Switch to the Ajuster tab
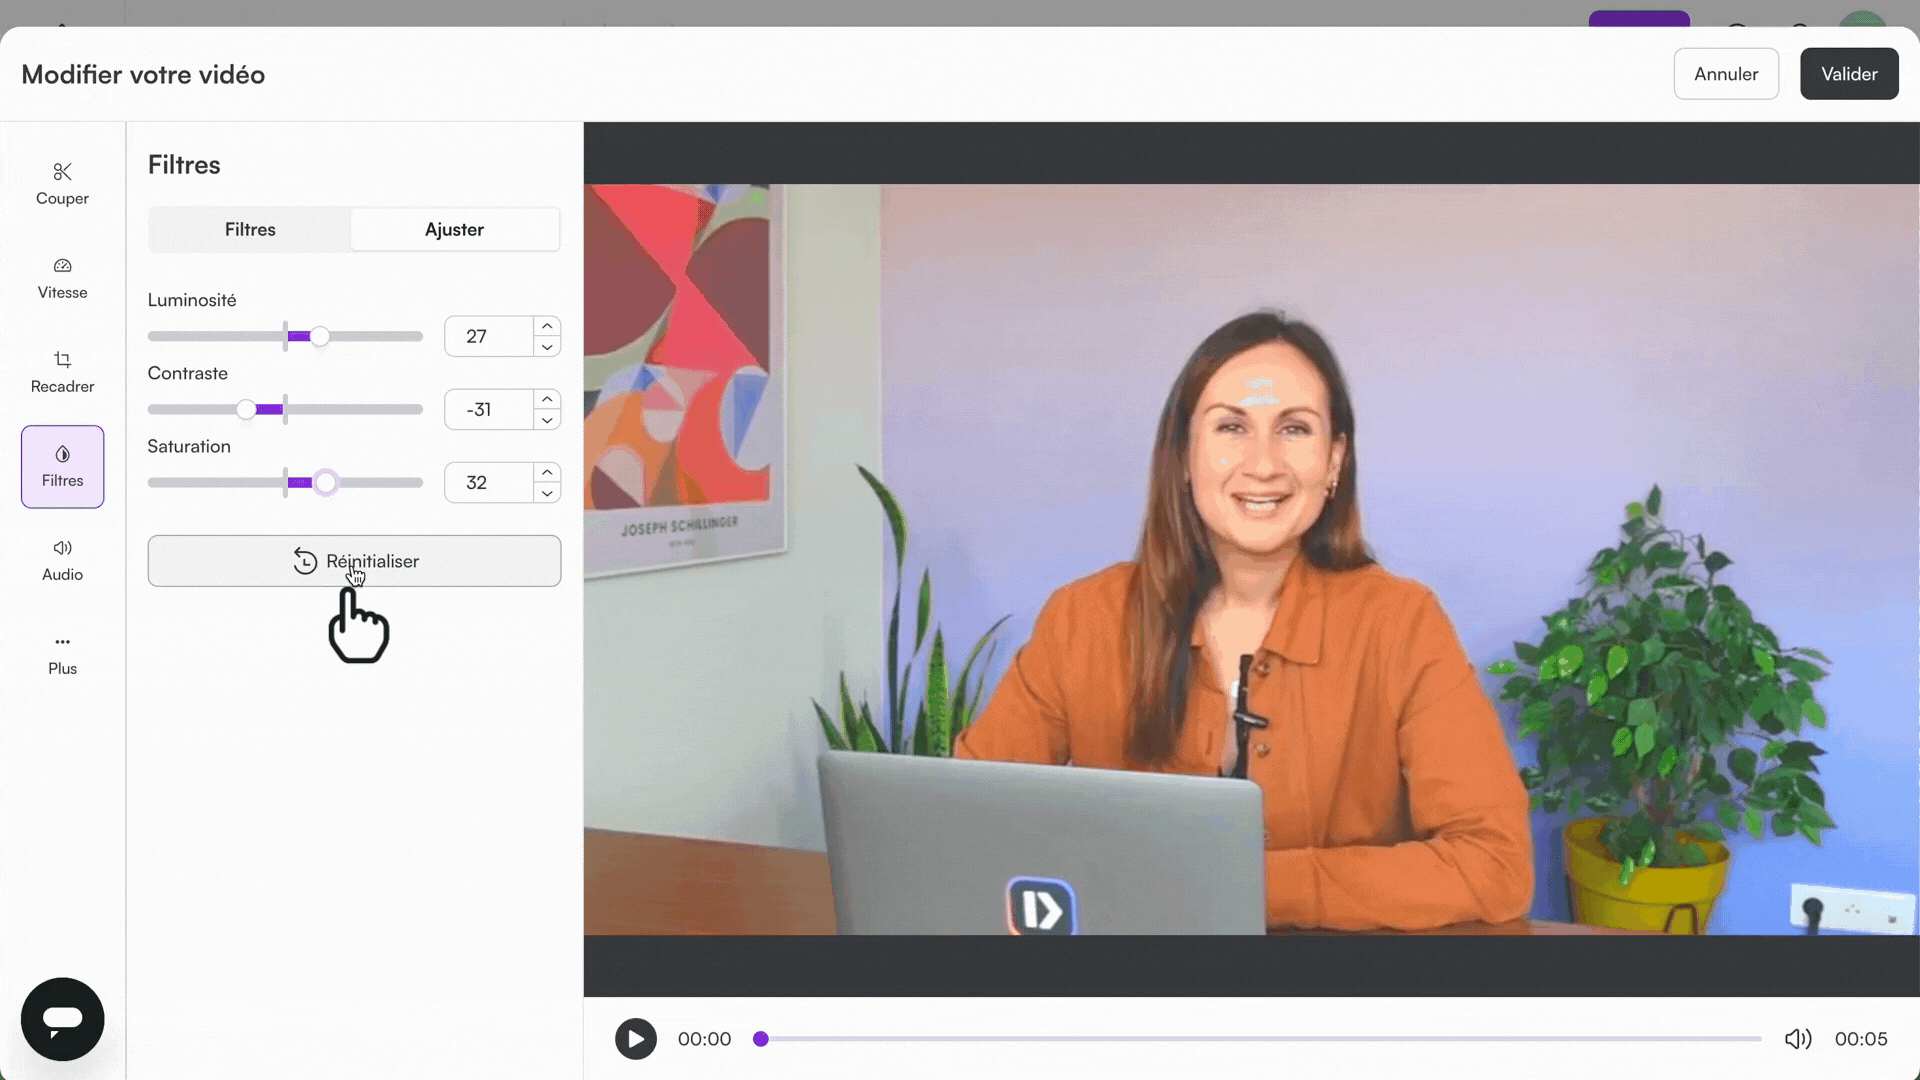1920x1080 pixels. click(454, 229)
